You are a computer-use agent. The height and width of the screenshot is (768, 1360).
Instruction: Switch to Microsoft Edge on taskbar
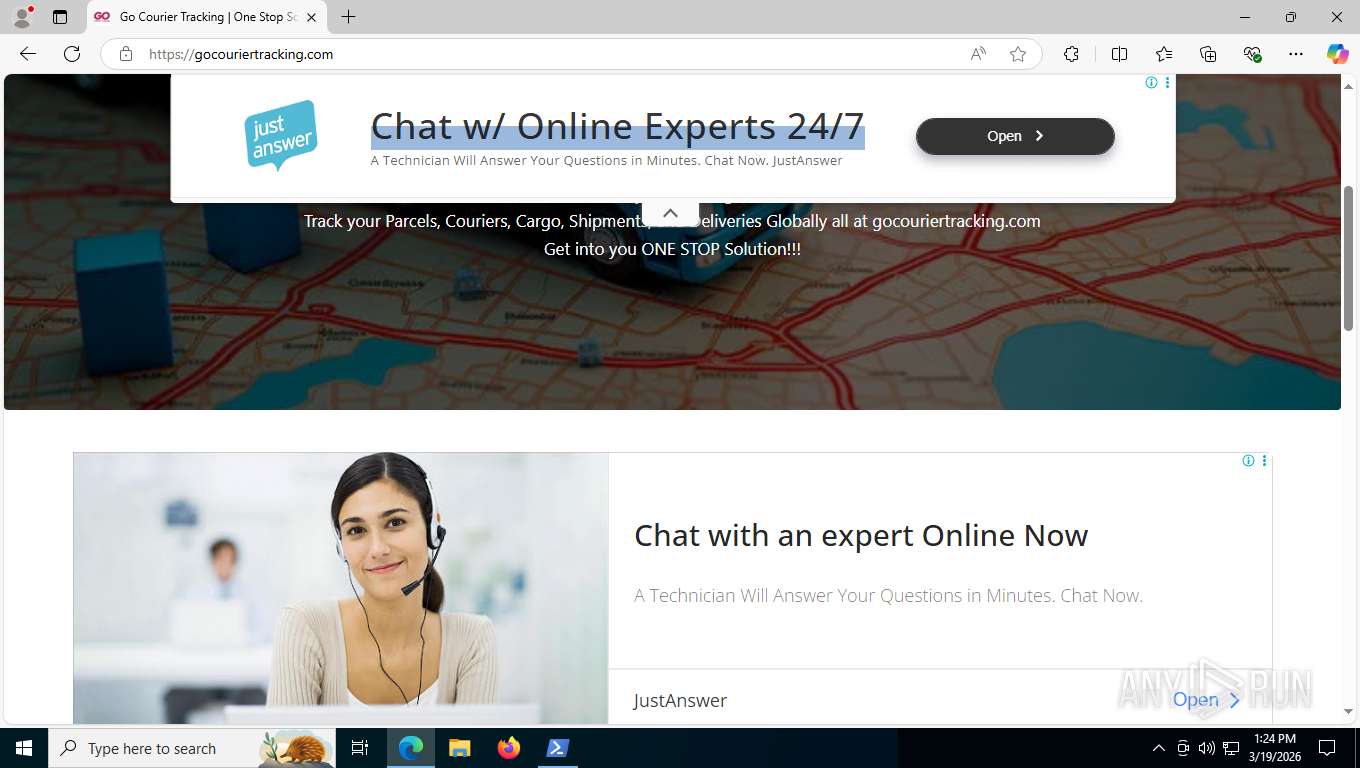(x=411, y=748)
